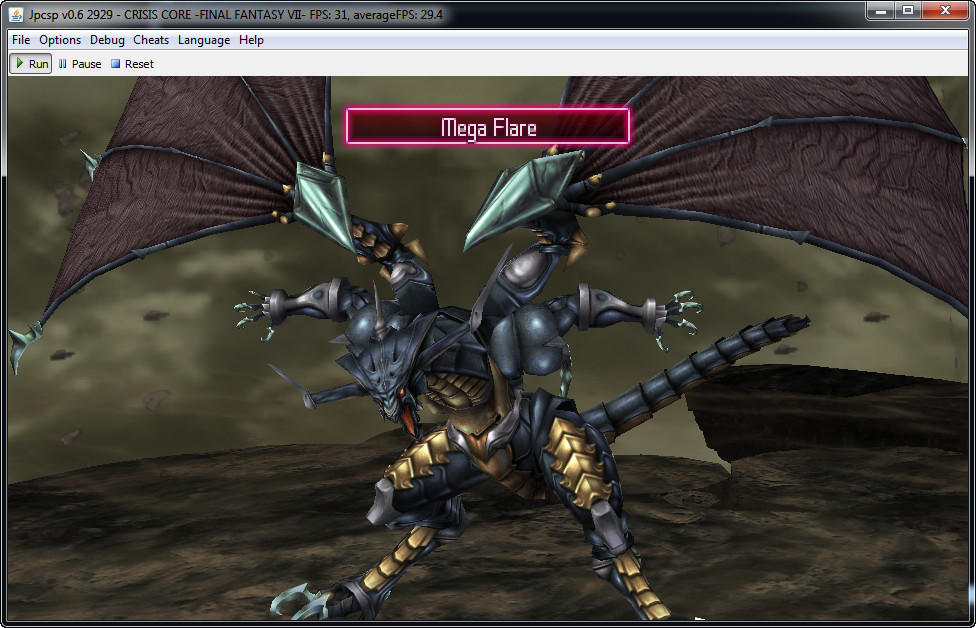Click the Jpcsp Java icon in title bar
Screen dimensions: 976x628
(x=16, y=12)
